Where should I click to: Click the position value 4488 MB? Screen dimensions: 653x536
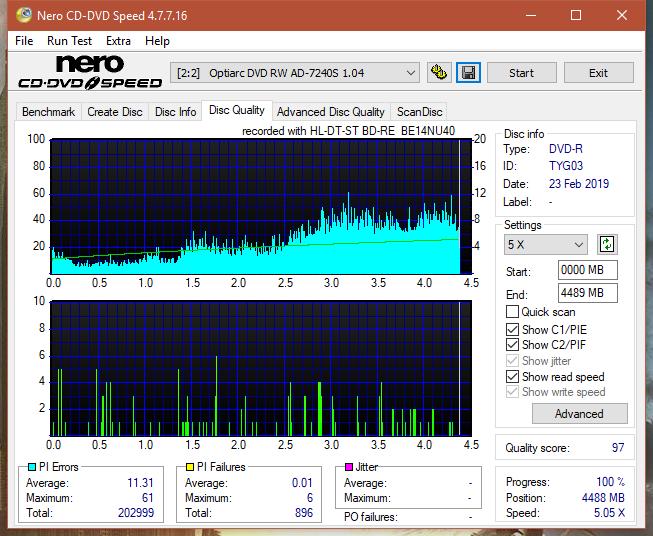pyautogui.click(x=603, y=498)
